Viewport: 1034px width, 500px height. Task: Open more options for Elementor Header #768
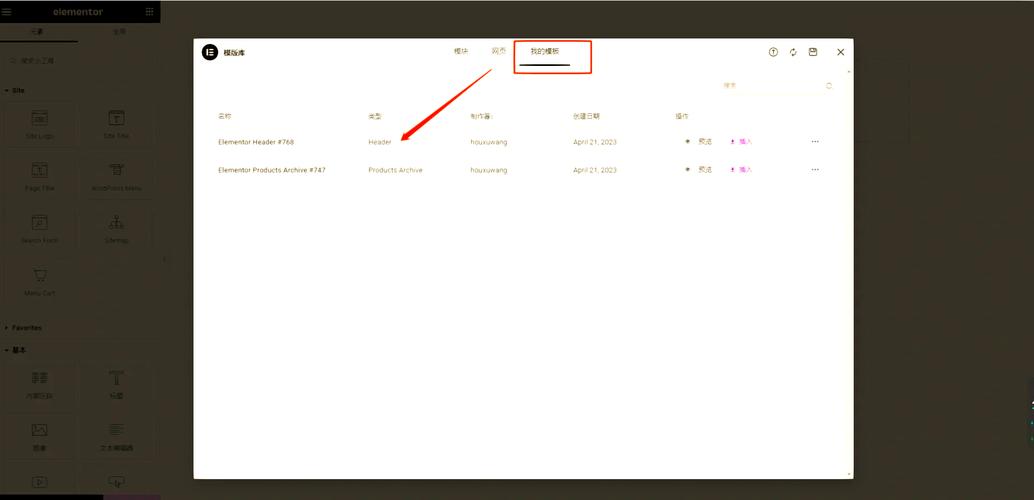[x=815, y=142]
